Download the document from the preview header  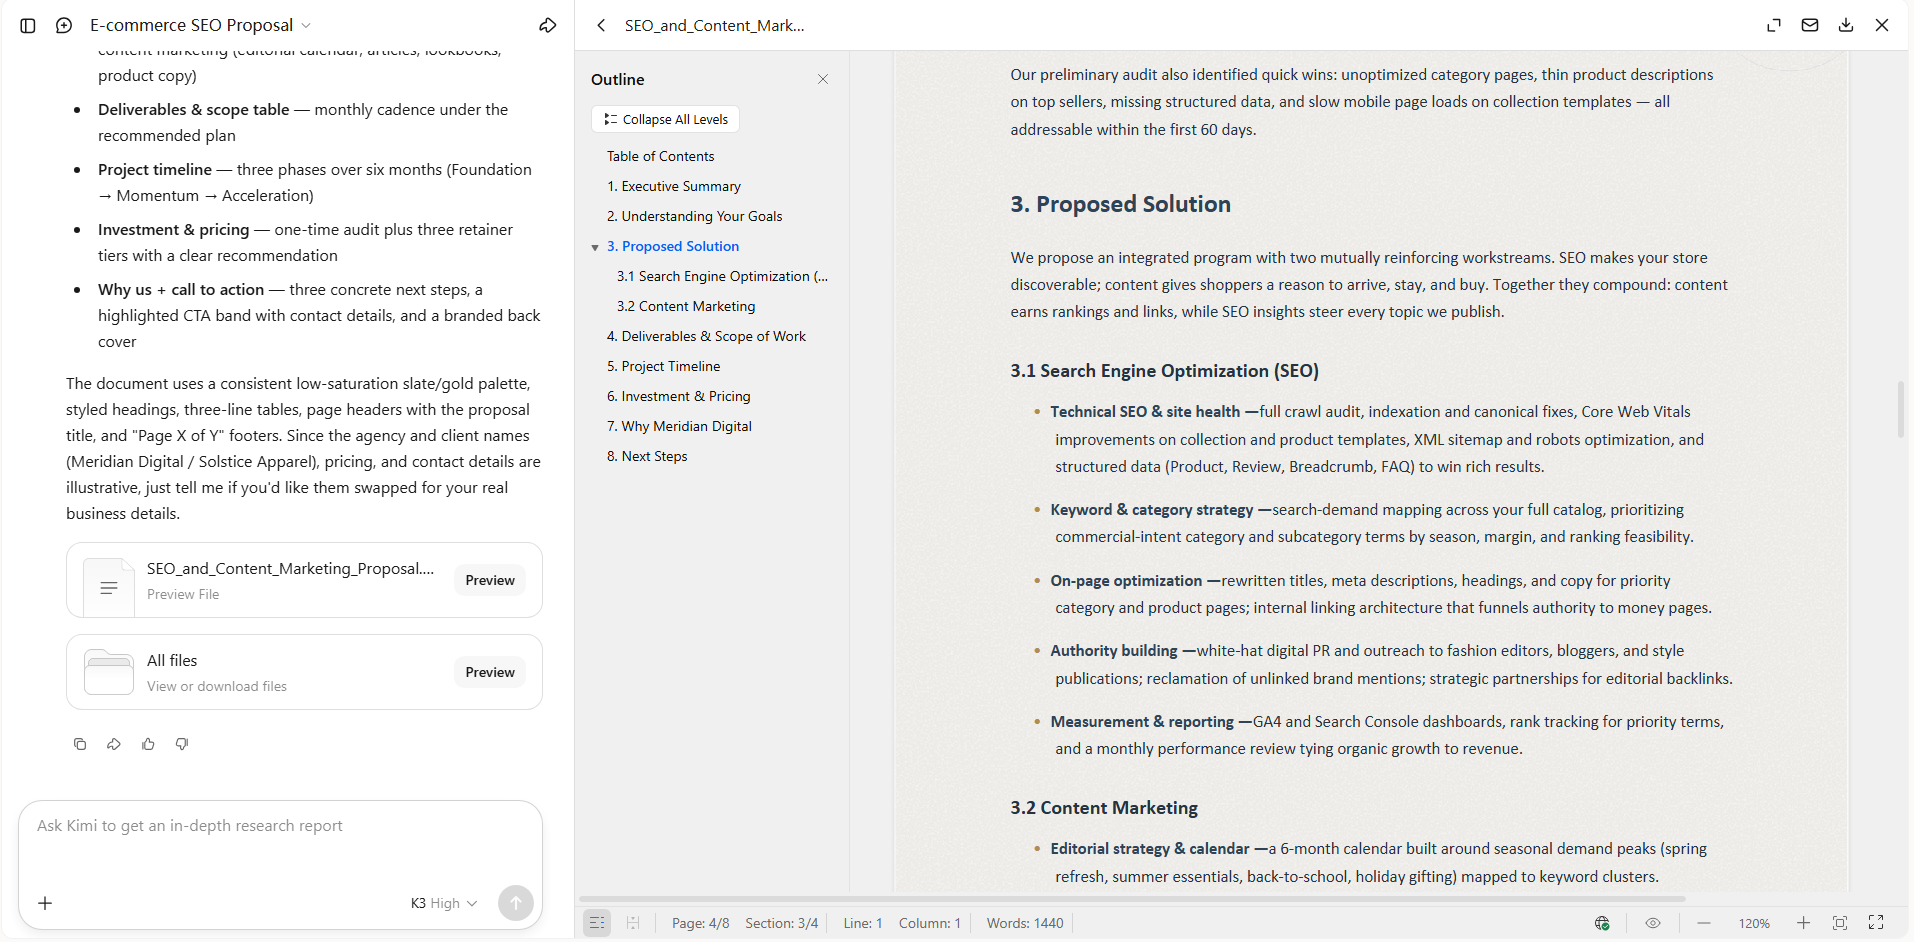1846,25
